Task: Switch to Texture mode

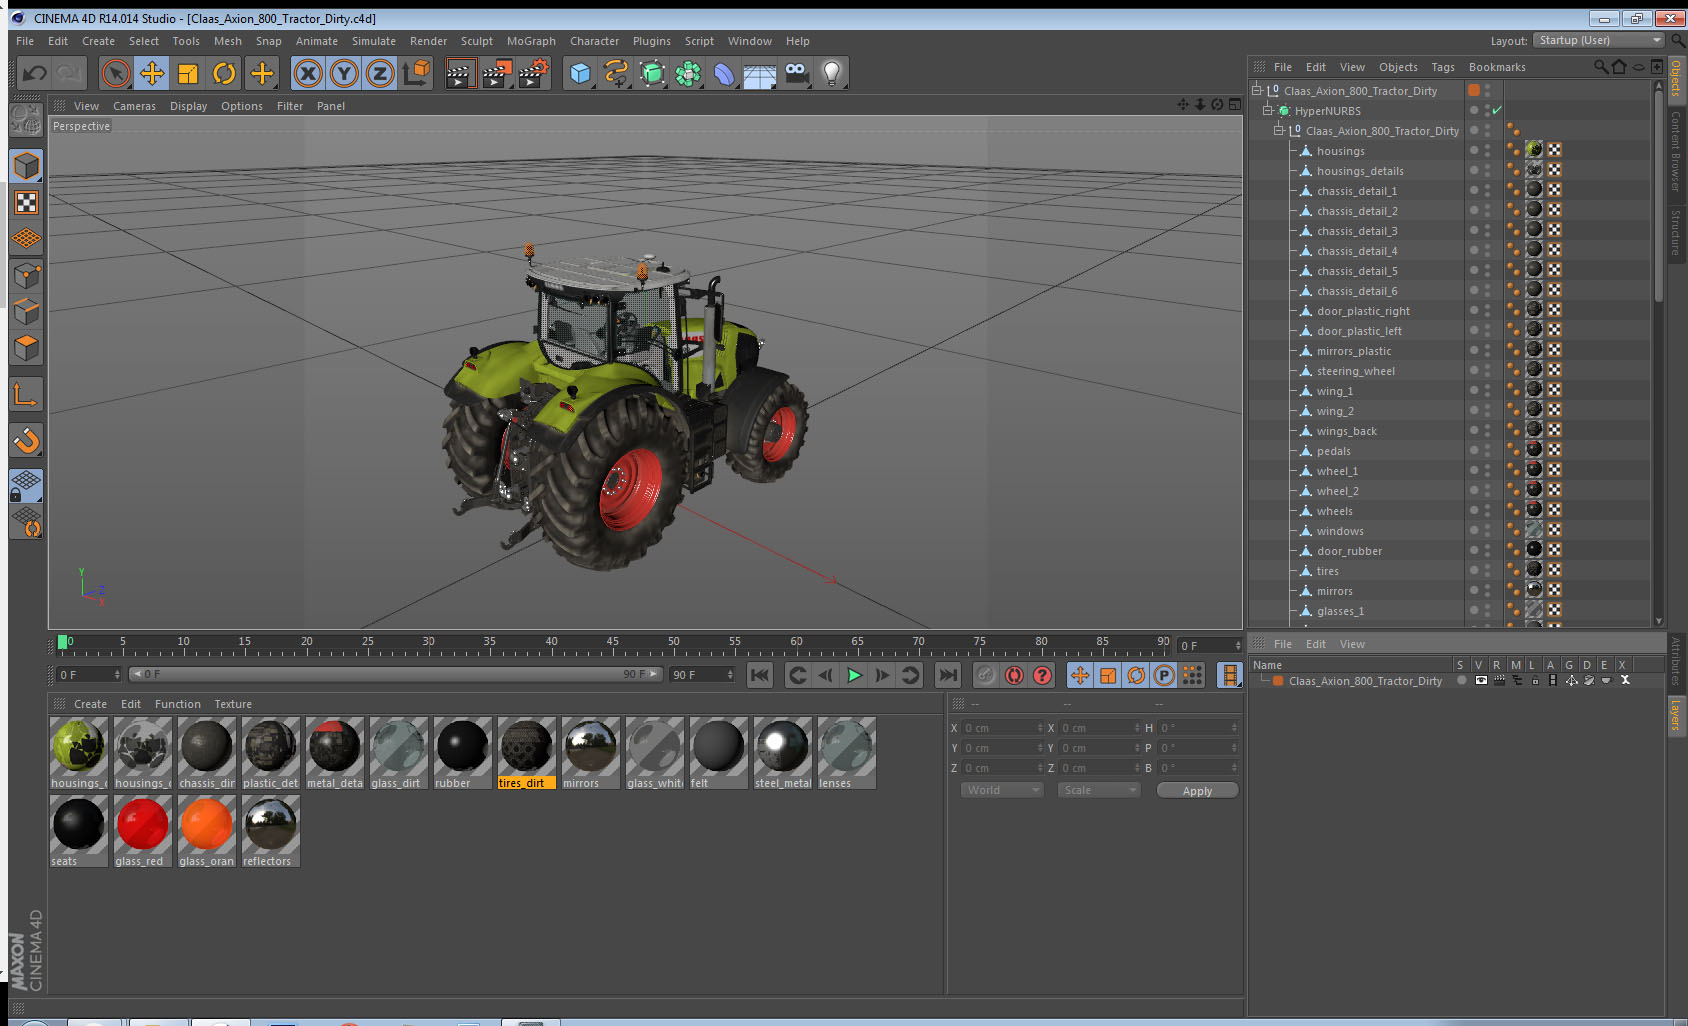Action: coord(26,203)
